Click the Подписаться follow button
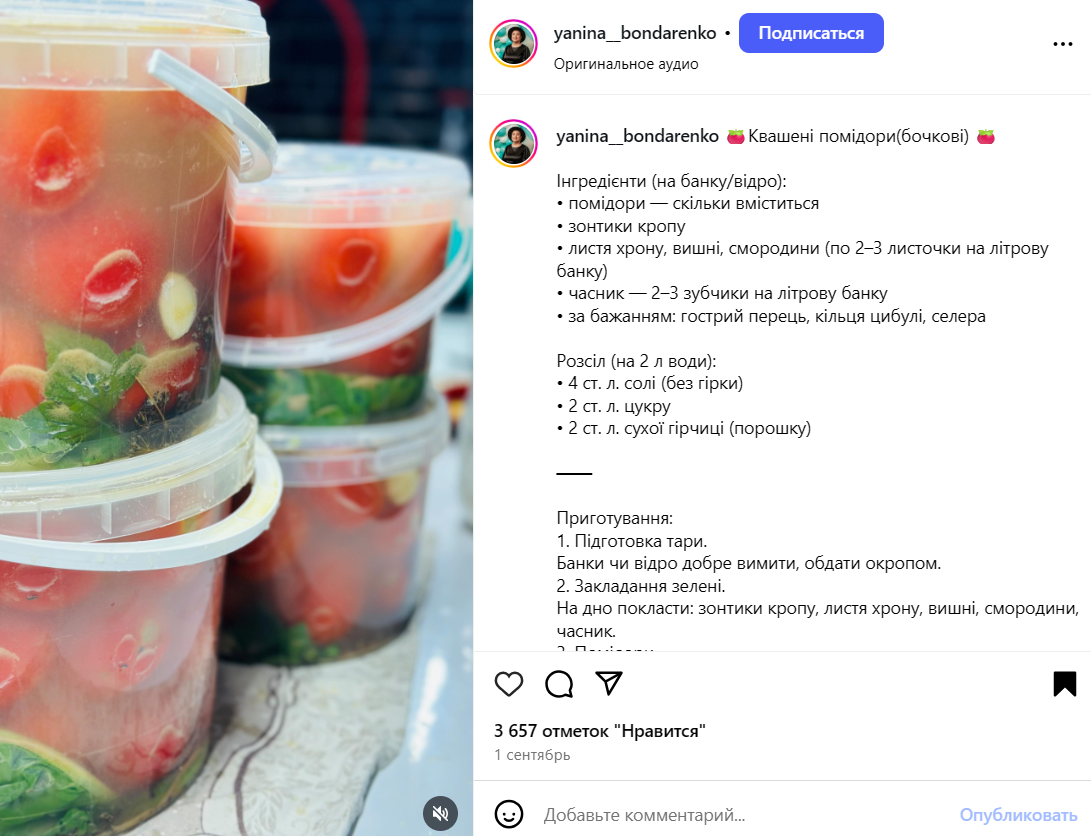The height and width of the screenshot is (836, 1091). (x=811, y=33)
